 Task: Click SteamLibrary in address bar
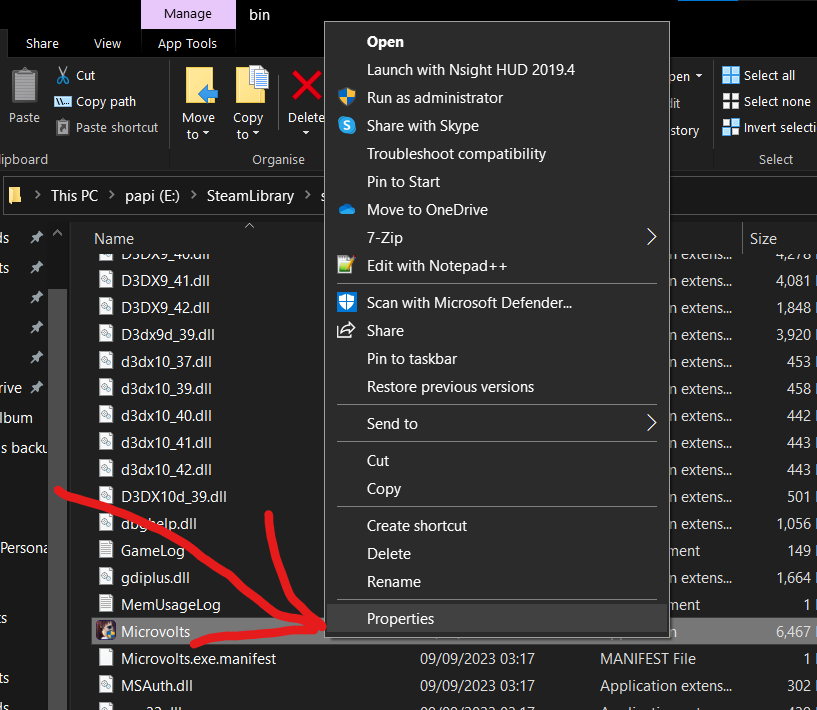coord(251,195)
